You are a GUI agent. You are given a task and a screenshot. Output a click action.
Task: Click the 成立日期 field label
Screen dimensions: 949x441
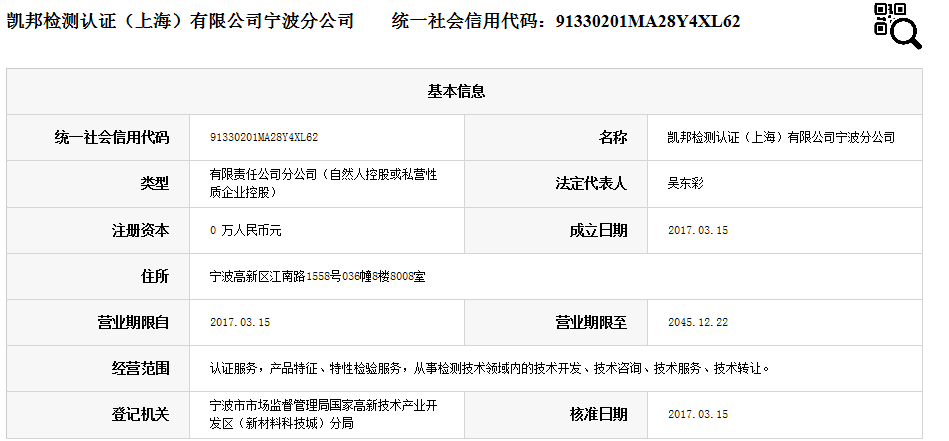(x=599, y=230)
